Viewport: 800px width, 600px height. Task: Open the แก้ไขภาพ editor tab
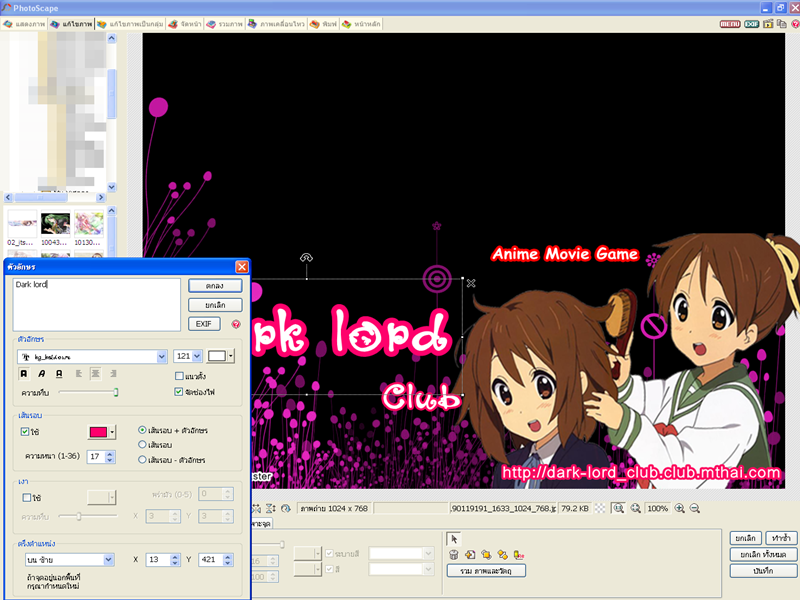[x=71, y=24]
